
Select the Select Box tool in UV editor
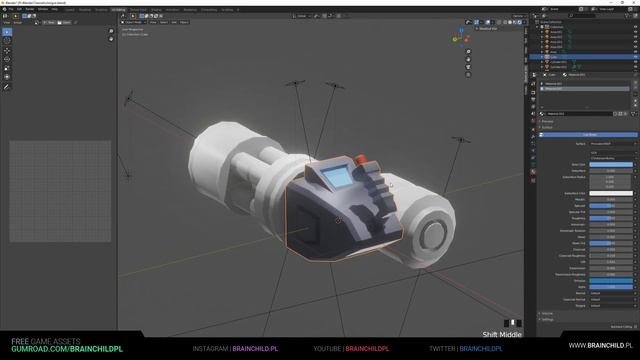click(7, 32)
